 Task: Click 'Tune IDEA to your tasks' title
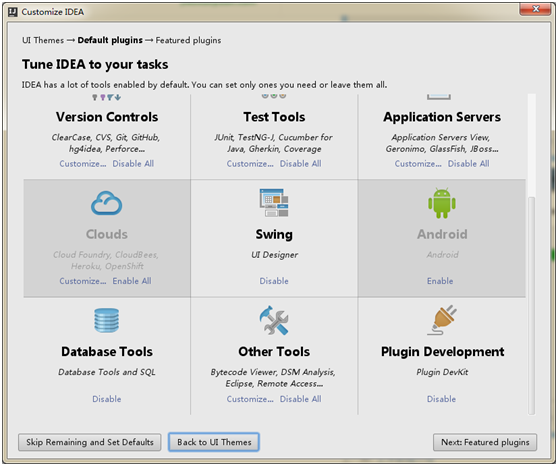click(95, 64)
